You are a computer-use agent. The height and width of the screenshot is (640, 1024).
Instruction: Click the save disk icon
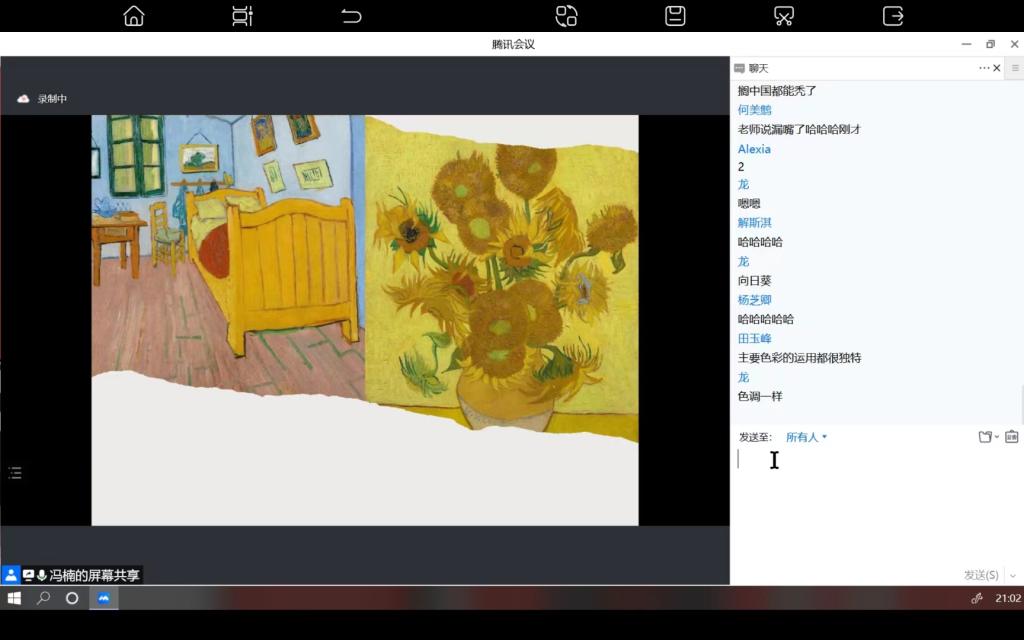(675, 16)
